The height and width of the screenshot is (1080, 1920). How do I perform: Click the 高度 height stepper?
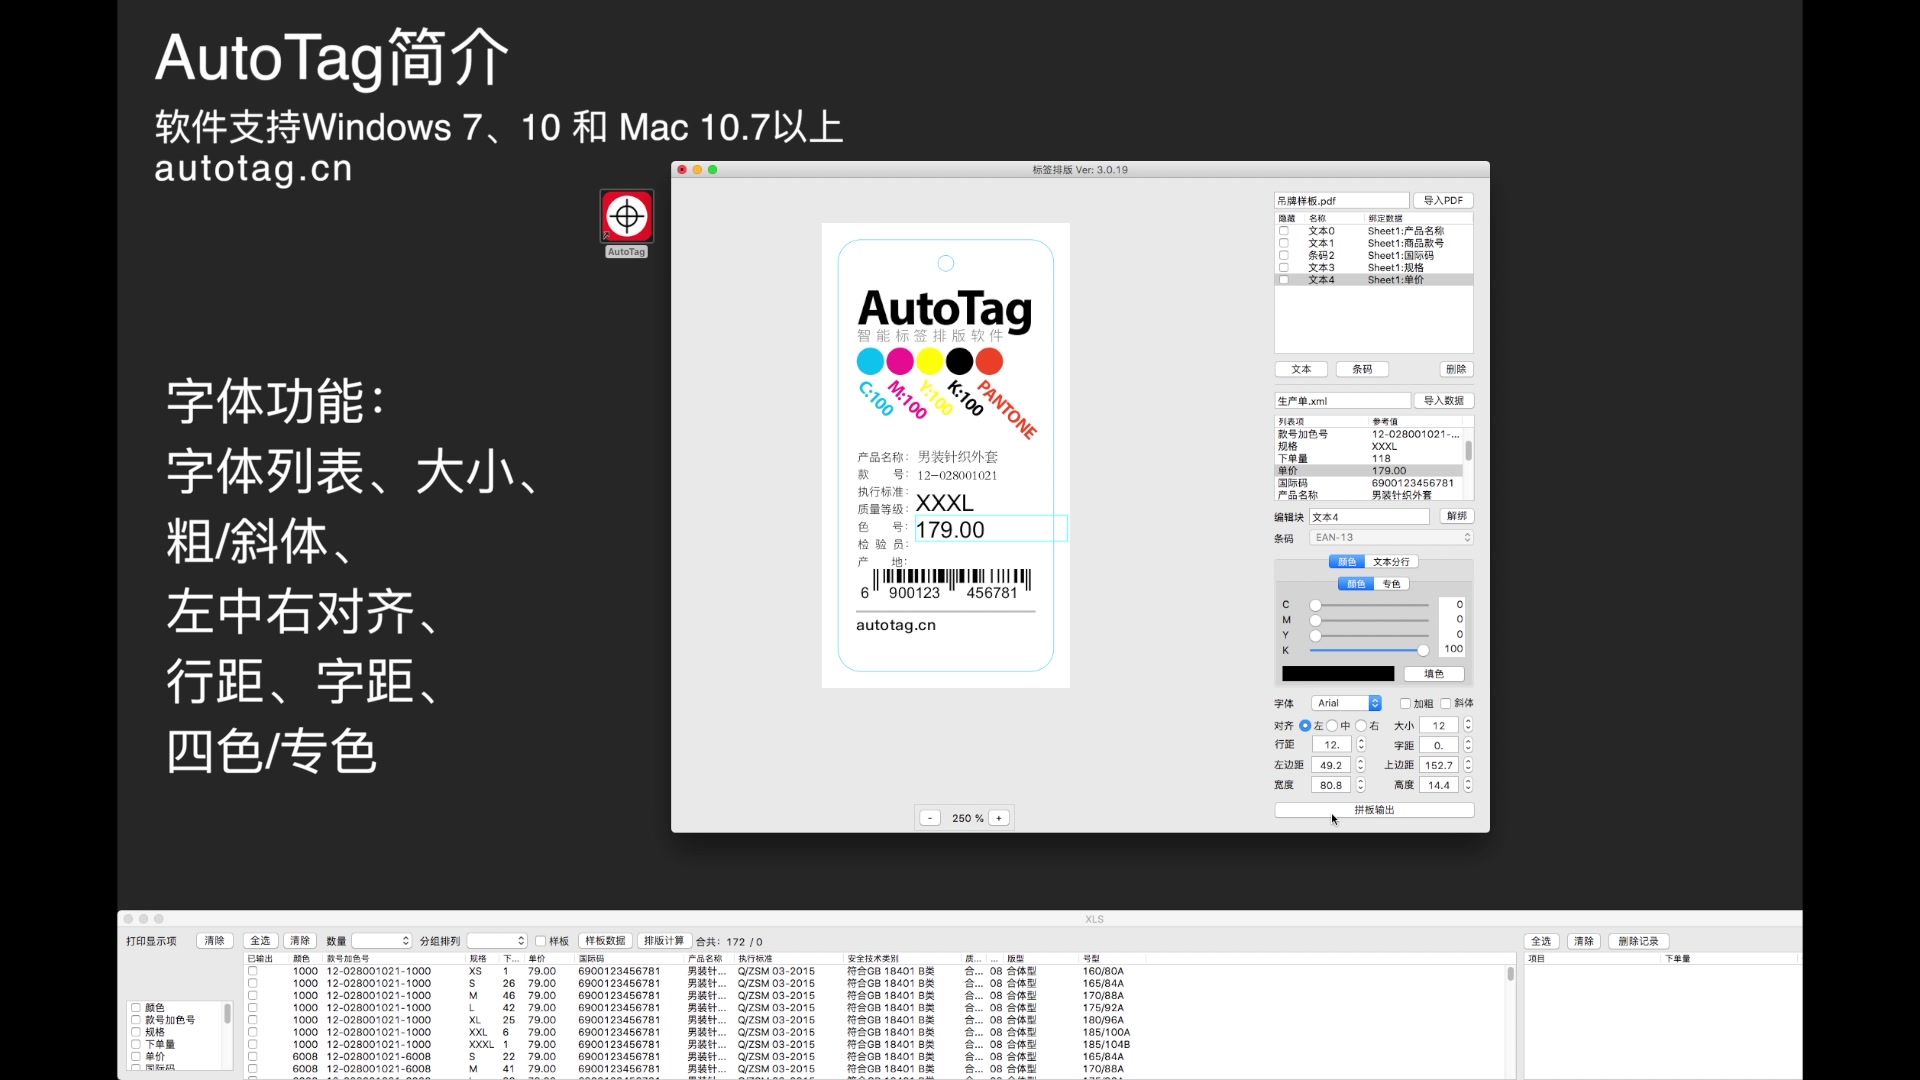pos(1468,785)
